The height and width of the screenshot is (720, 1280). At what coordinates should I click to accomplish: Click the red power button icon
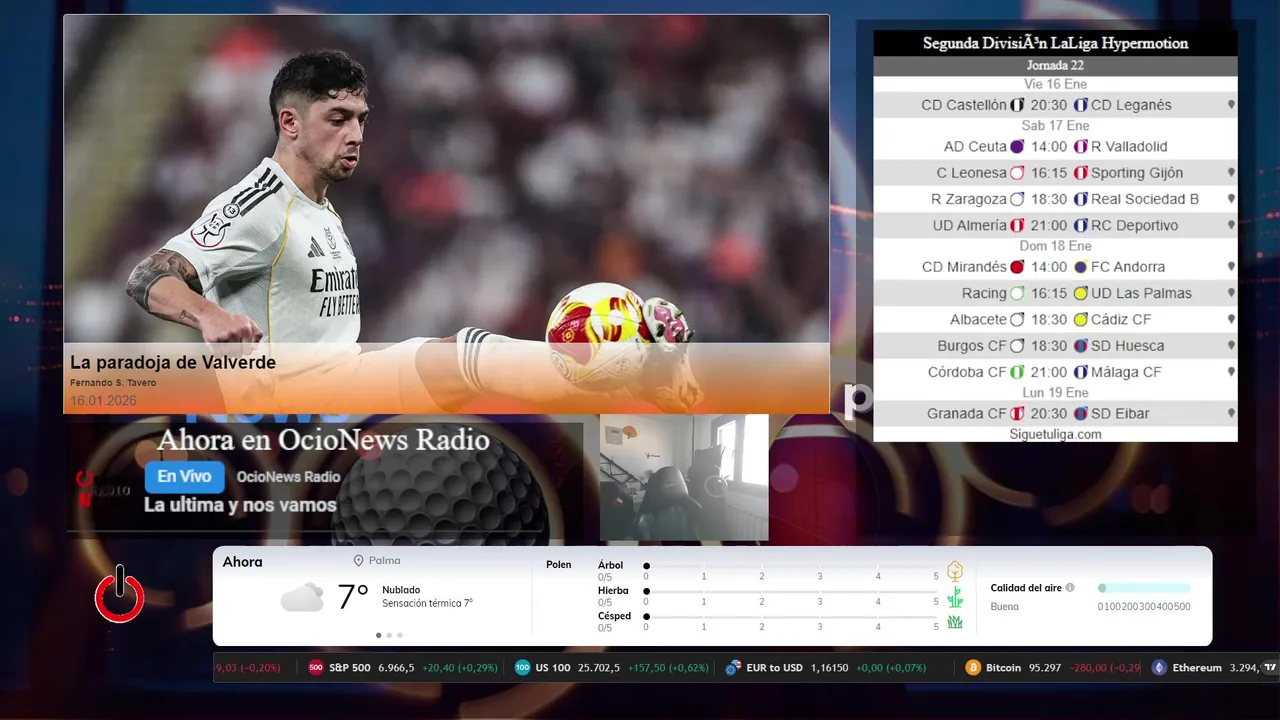[x=120, y=594]
